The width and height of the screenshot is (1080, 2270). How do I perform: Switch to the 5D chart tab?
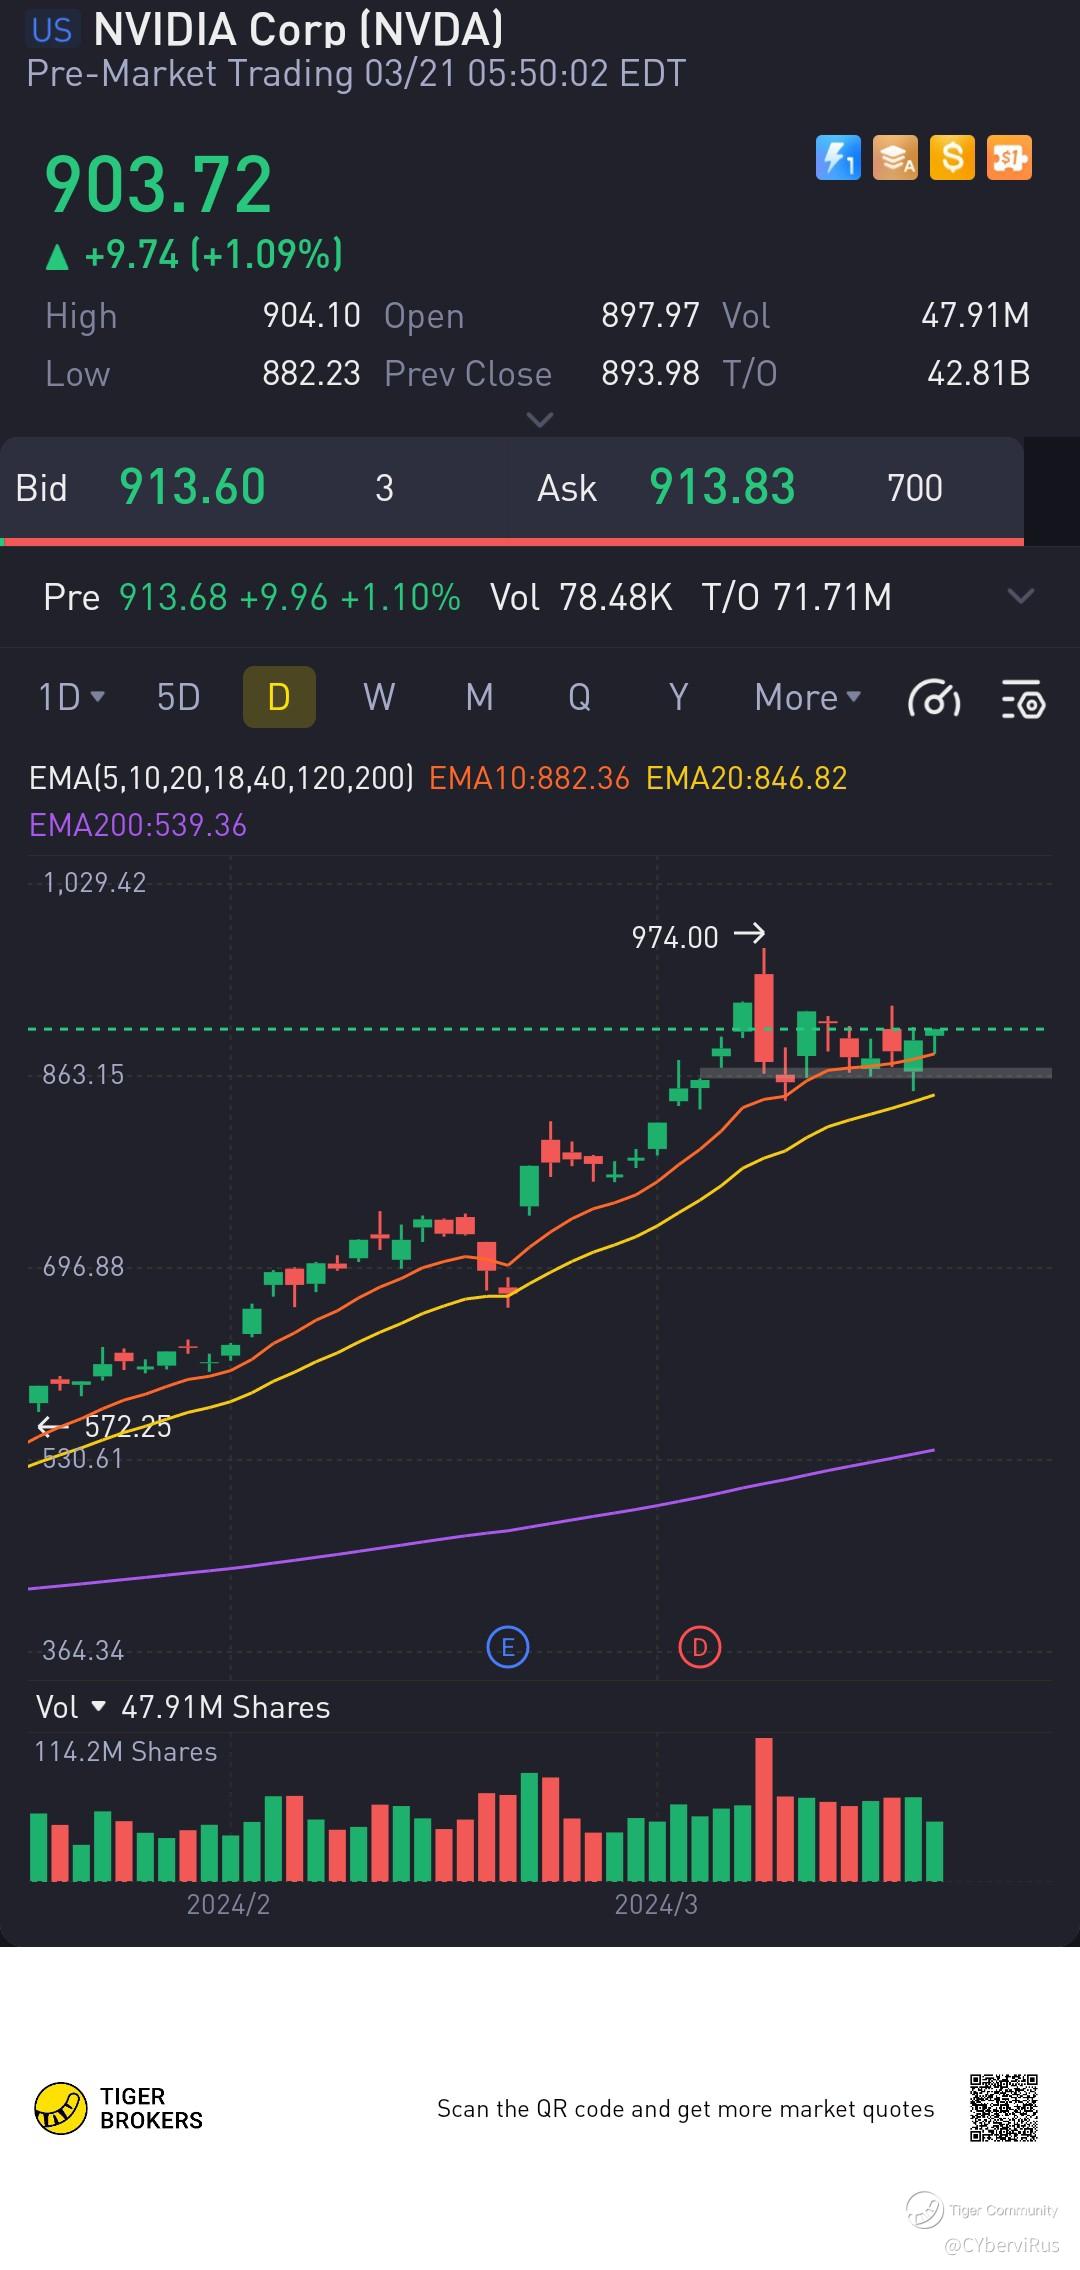click(x=179, y=697)
